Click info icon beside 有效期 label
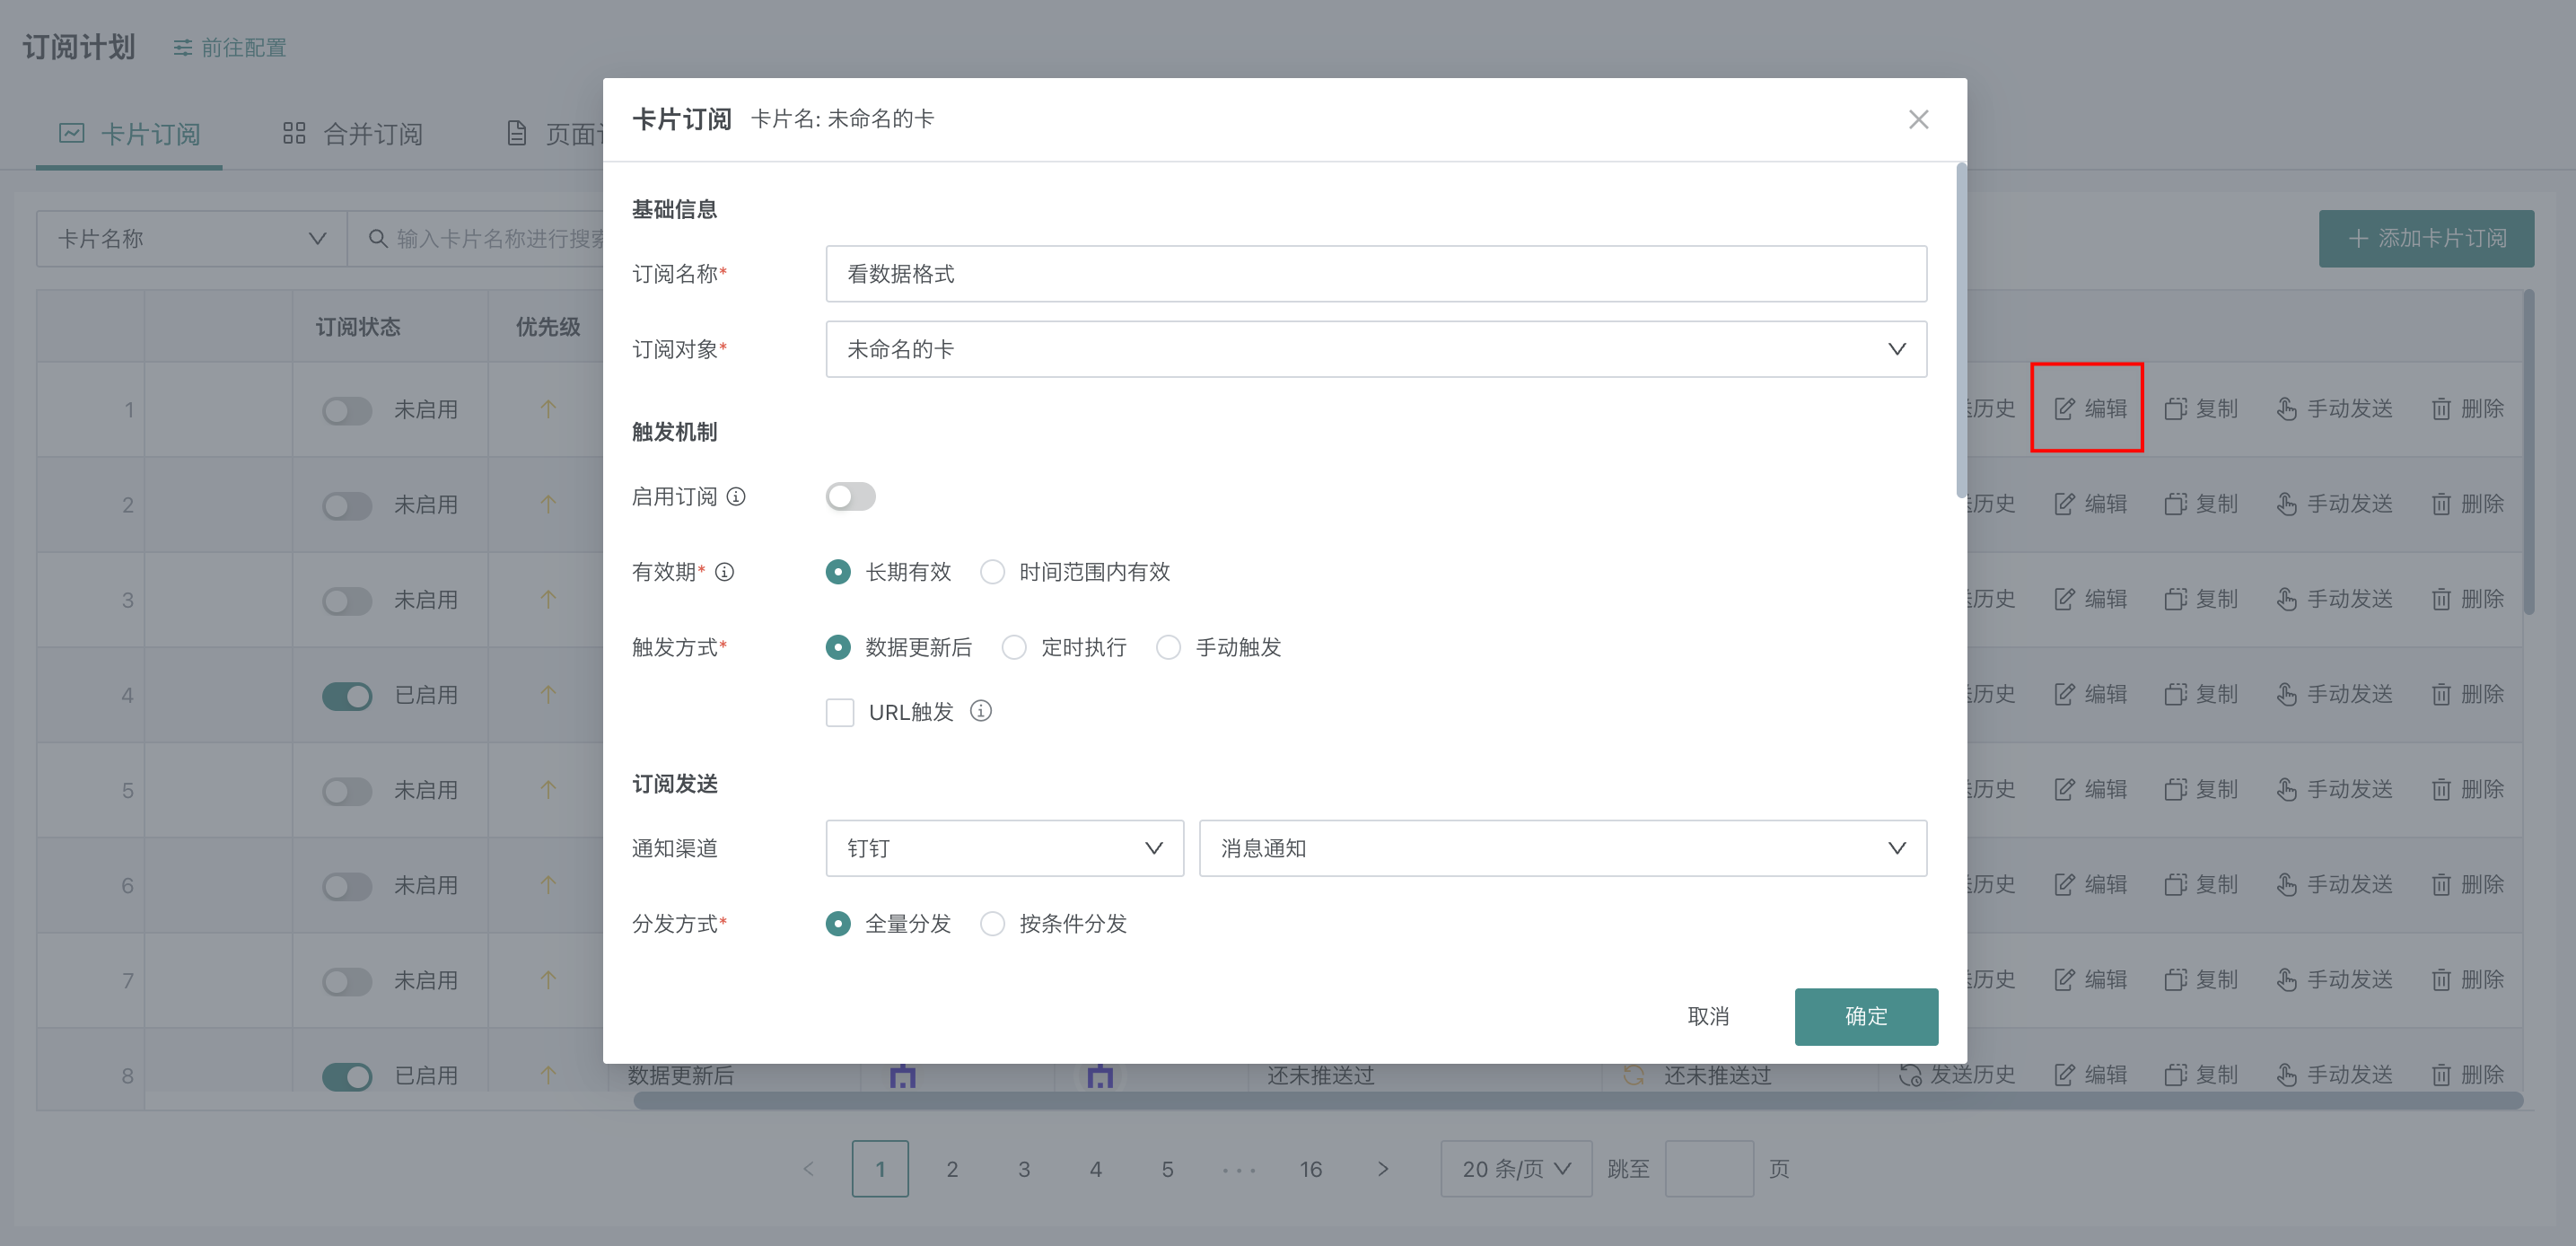The width and height of the screenshot is (2576, 1246). click(725, 571)
